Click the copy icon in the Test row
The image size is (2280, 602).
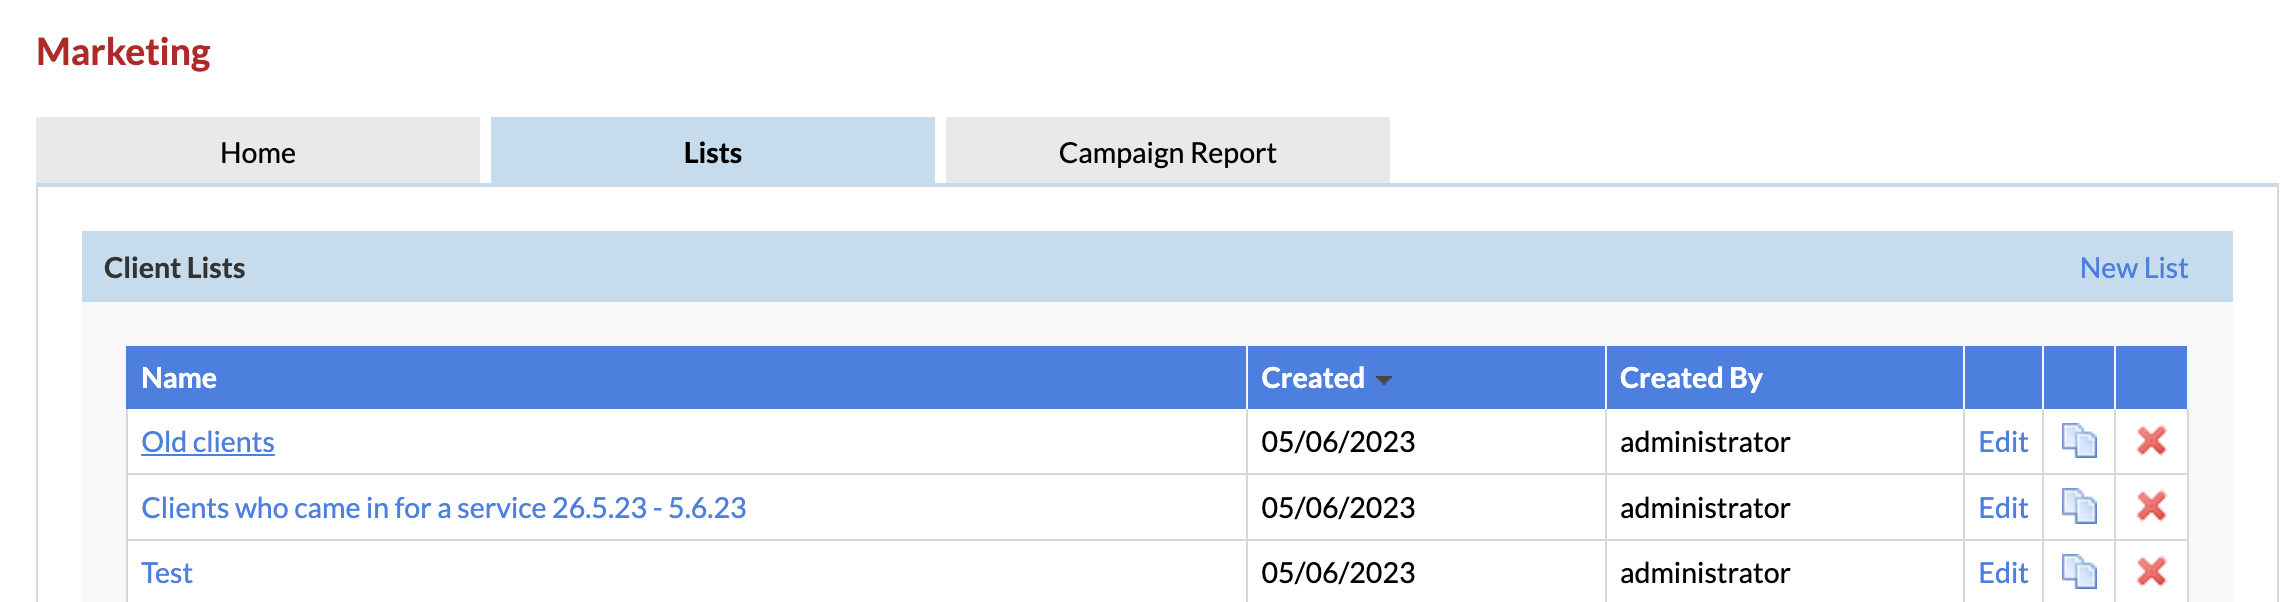[2079, 572]
